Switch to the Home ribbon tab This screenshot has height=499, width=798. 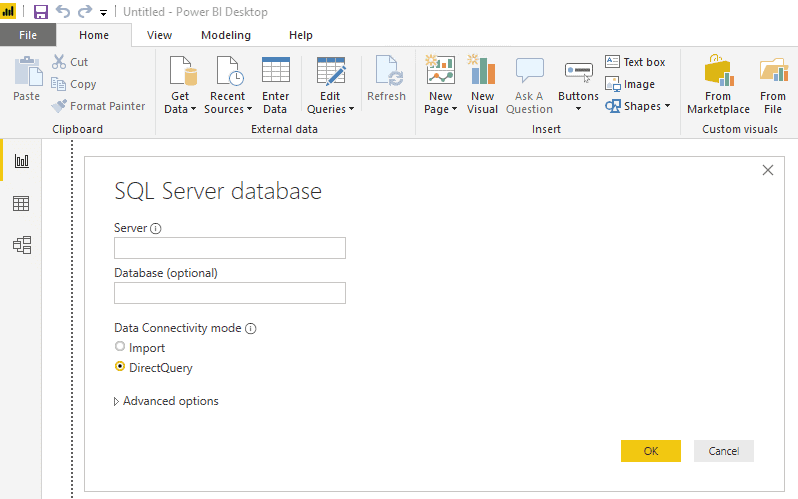click(x=94, y=35)
